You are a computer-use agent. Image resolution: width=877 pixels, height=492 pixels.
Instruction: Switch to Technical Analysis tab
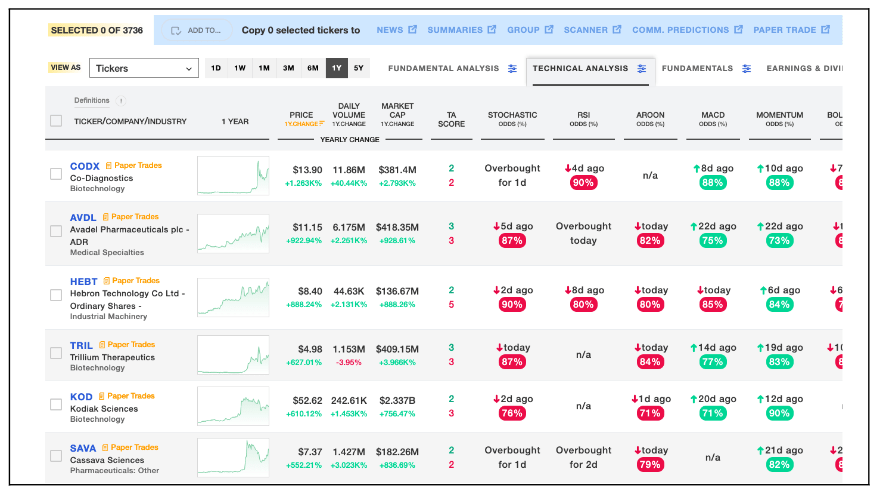(580, 68)
